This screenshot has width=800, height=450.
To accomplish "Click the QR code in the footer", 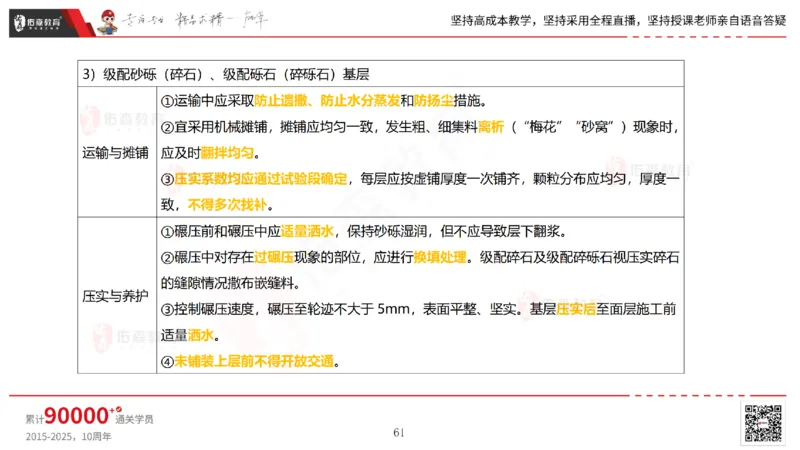I will (x=763, y=423).
